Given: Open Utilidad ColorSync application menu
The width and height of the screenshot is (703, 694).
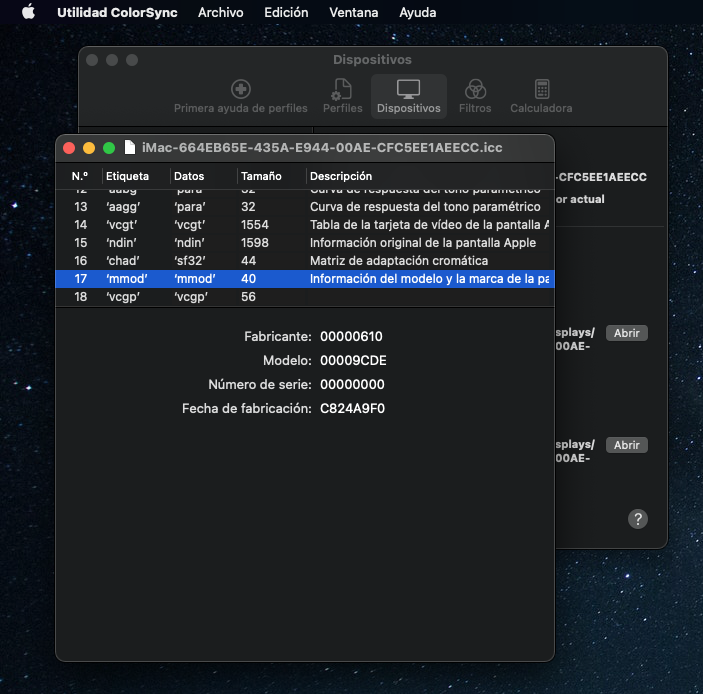Looking at the screenshot, I should pyautogui.click(x=117, y=12).
